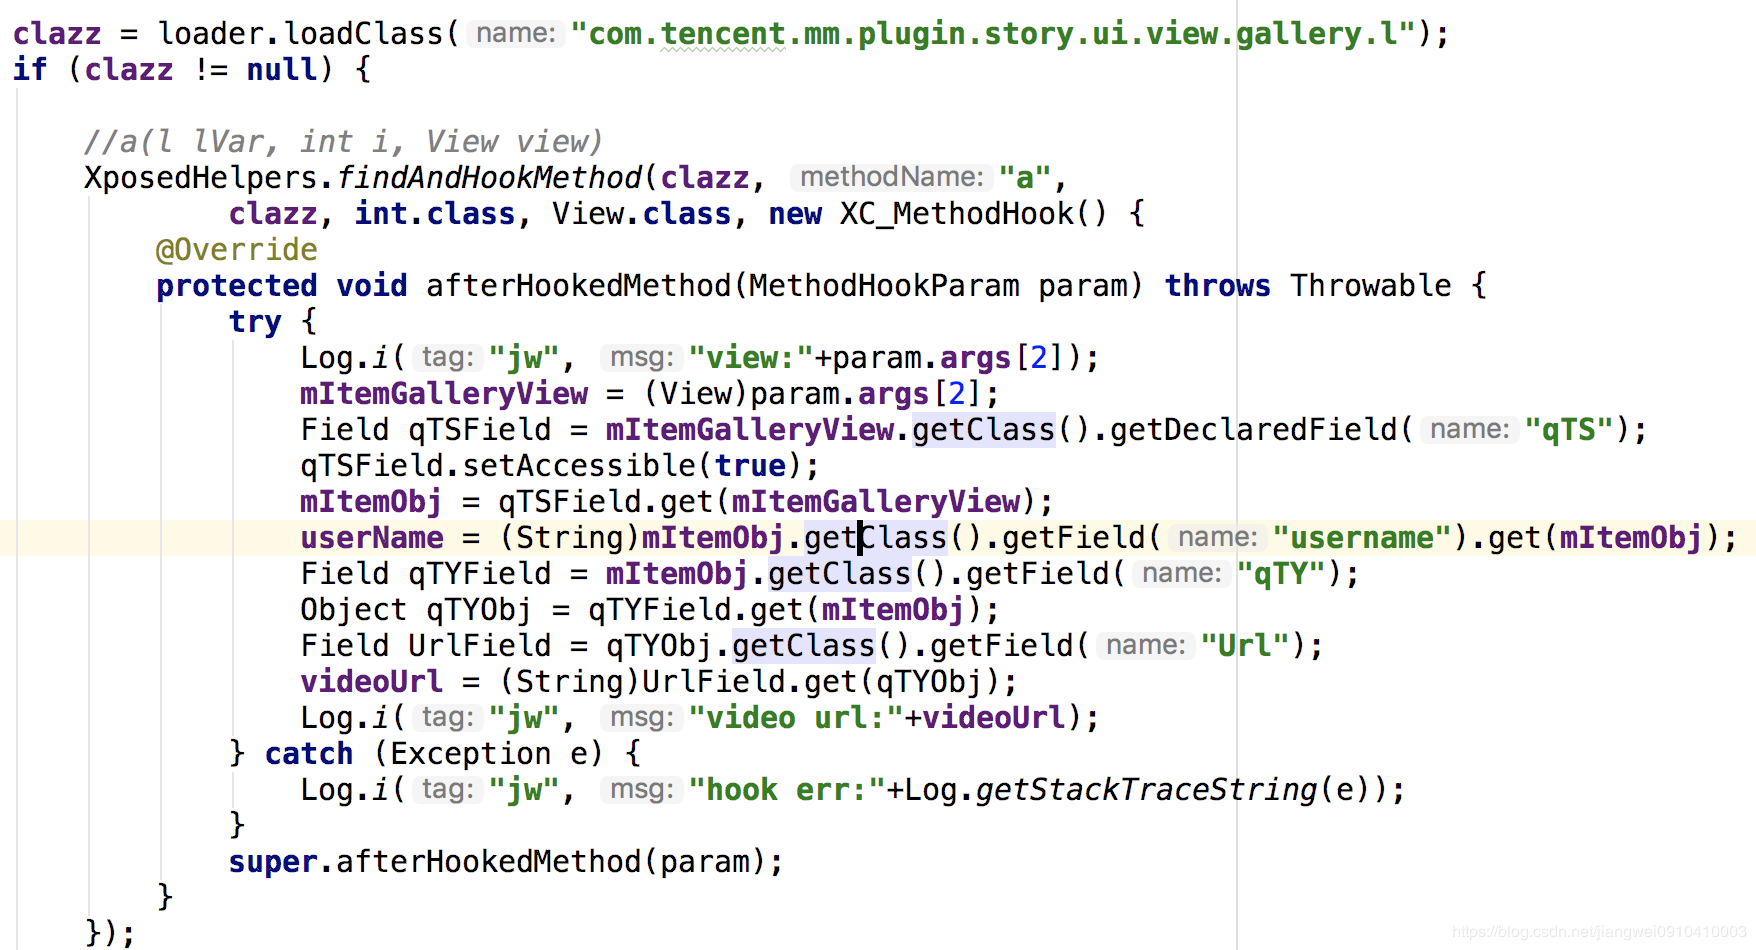Click the string "qTS"

click(1569, 429)
